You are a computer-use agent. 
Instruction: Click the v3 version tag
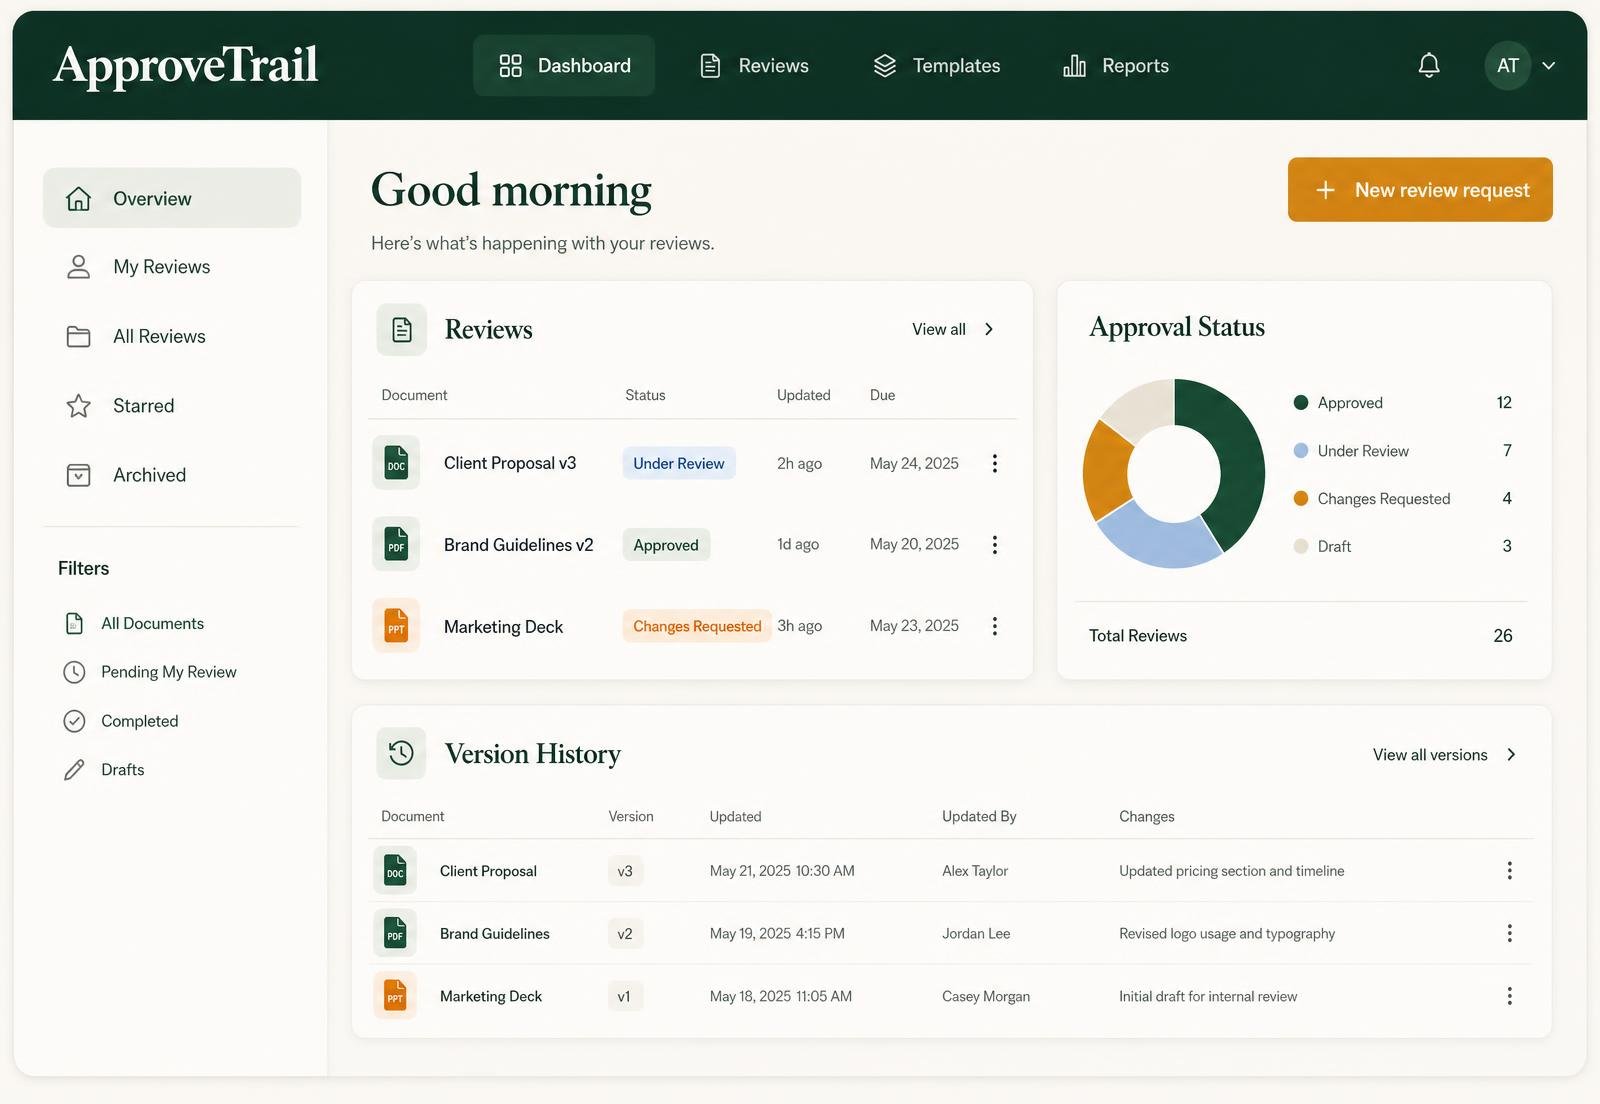[x=625, y=871]
